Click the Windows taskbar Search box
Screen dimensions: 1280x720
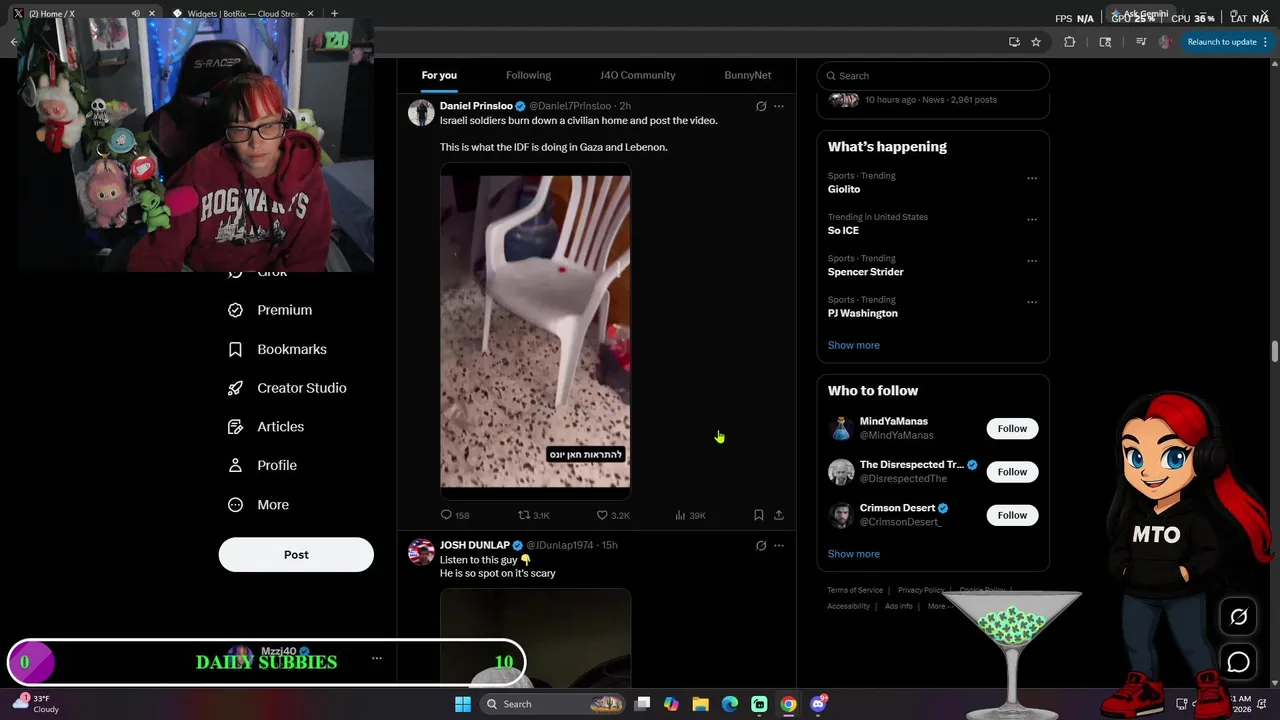pos(553,704)
